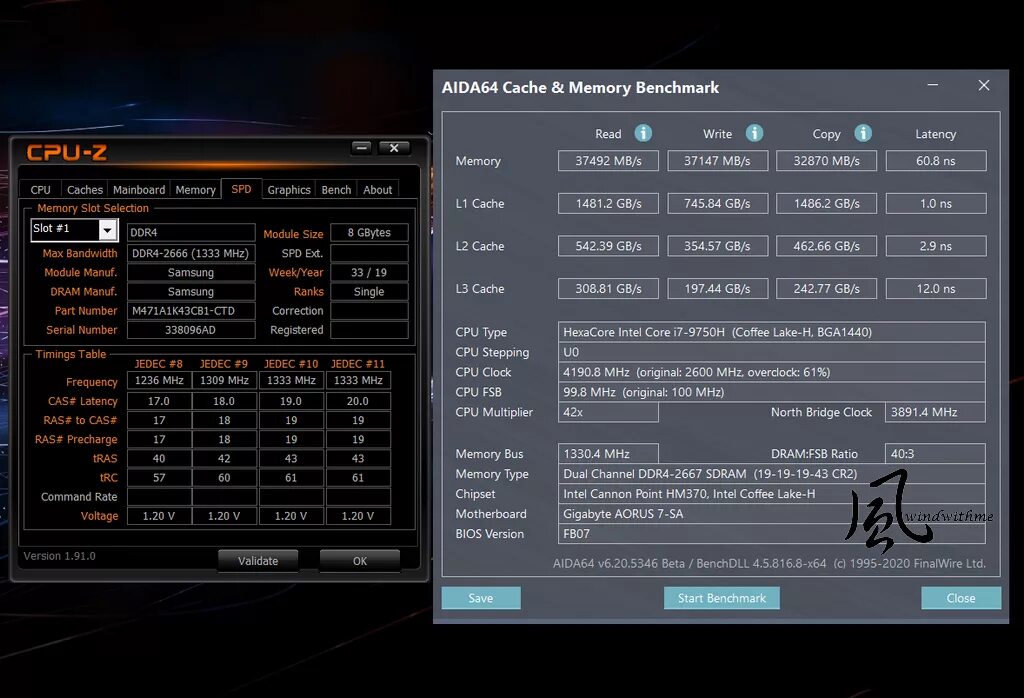This screenshot has height=698, width=1024.
Task: Click the JEDEC #9 frequency 1309 MHz
Action: point(225,380)
